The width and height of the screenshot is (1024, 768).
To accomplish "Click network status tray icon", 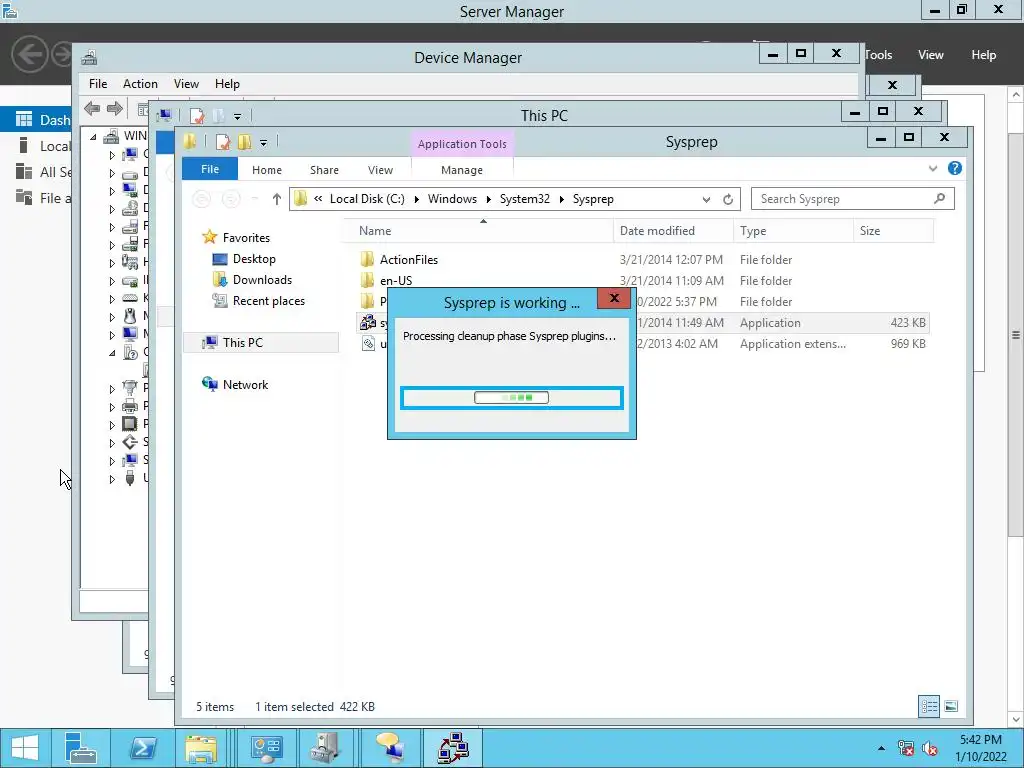I will tap(905, 748).
